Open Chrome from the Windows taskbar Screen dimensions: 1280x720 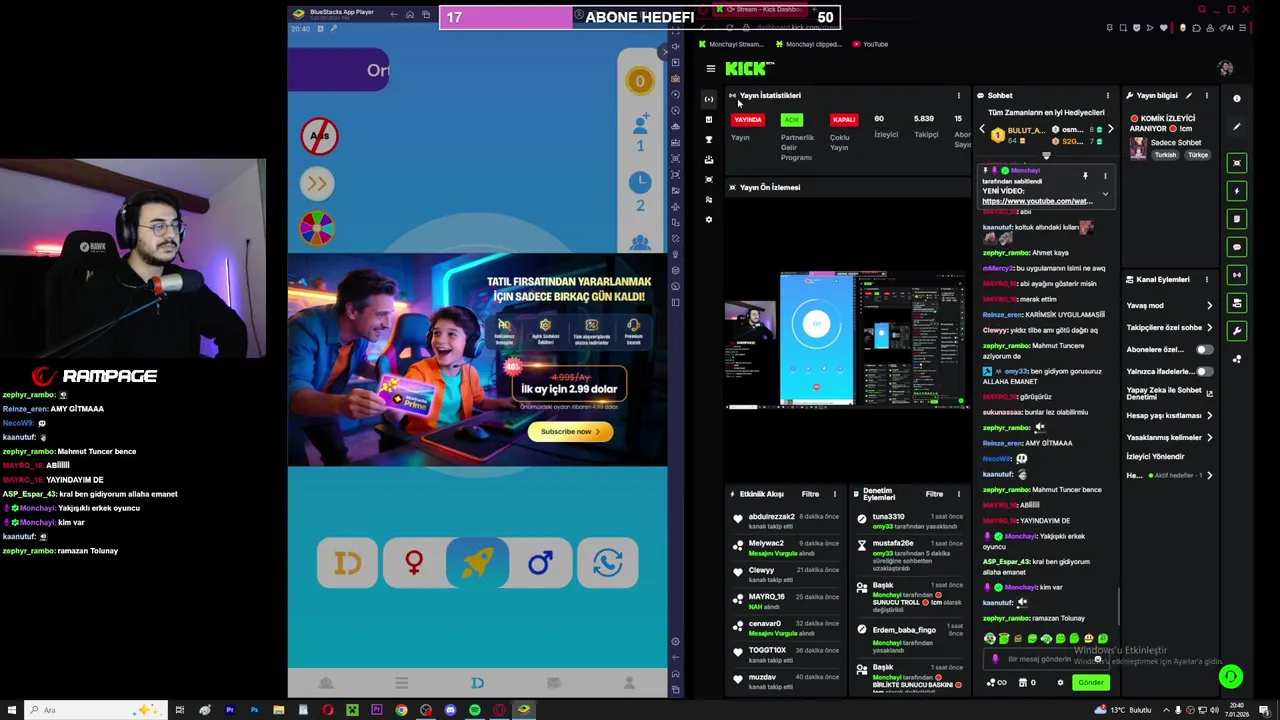[x=401, y=710]
